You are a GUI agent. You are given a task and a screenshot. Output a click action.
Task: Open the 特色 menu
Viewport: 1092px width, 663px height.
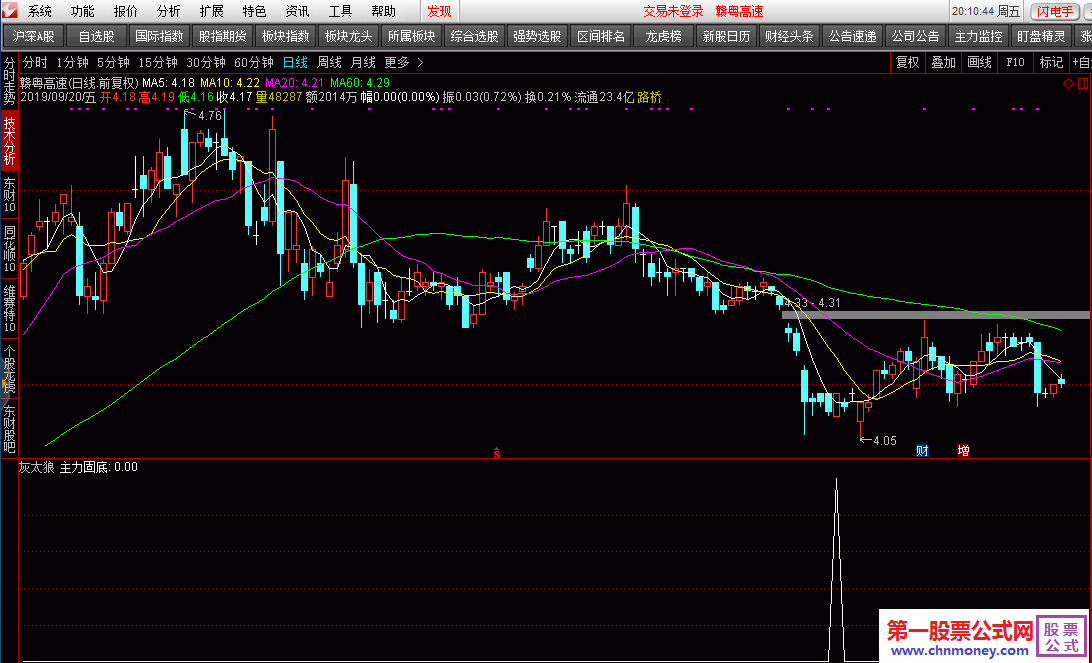[254, 11]
